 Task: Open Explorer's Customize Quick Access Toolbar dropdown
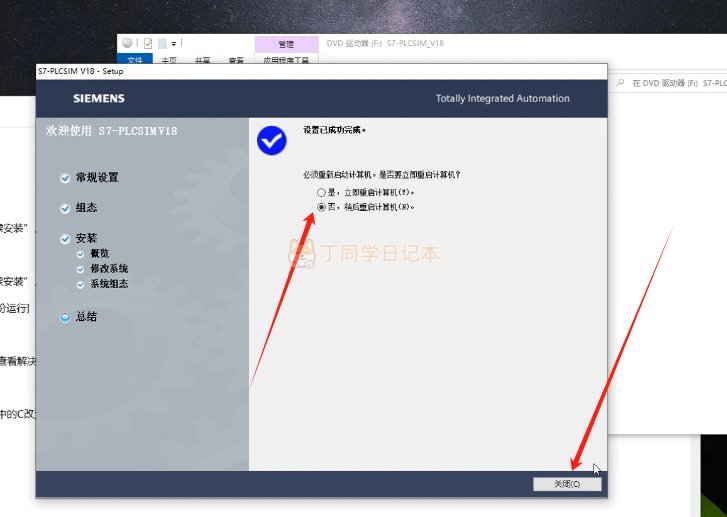click(x=174, y=44)
